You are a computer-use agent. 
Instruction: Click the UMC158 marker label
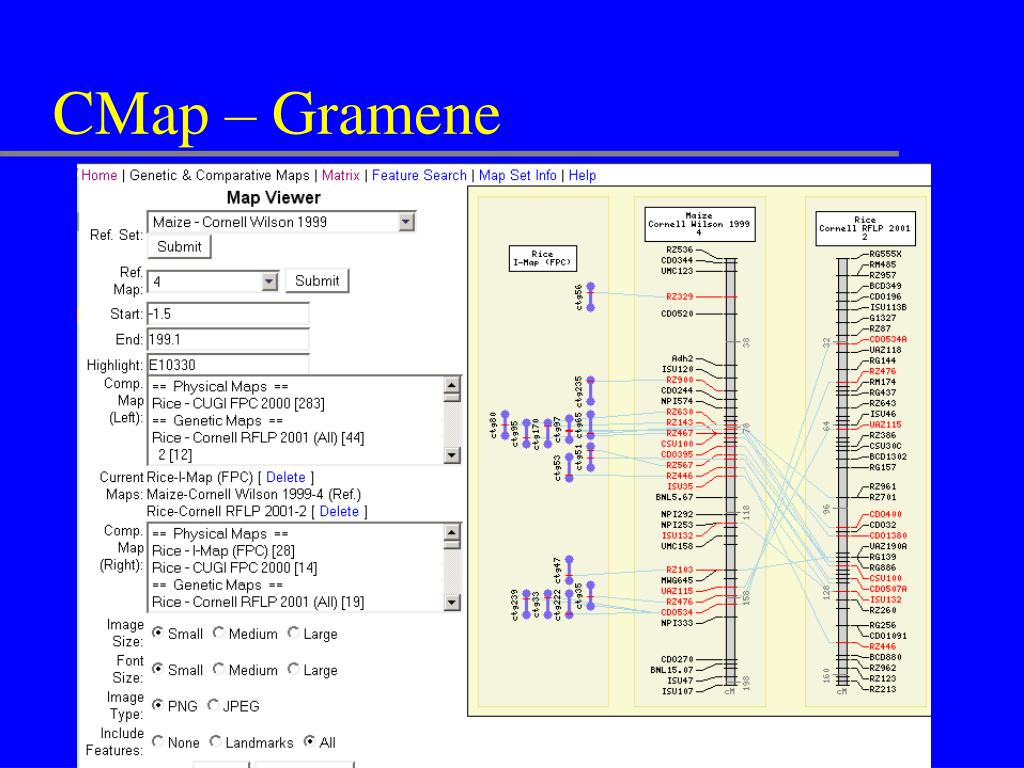pyautogui.click(x=677, y=546)
